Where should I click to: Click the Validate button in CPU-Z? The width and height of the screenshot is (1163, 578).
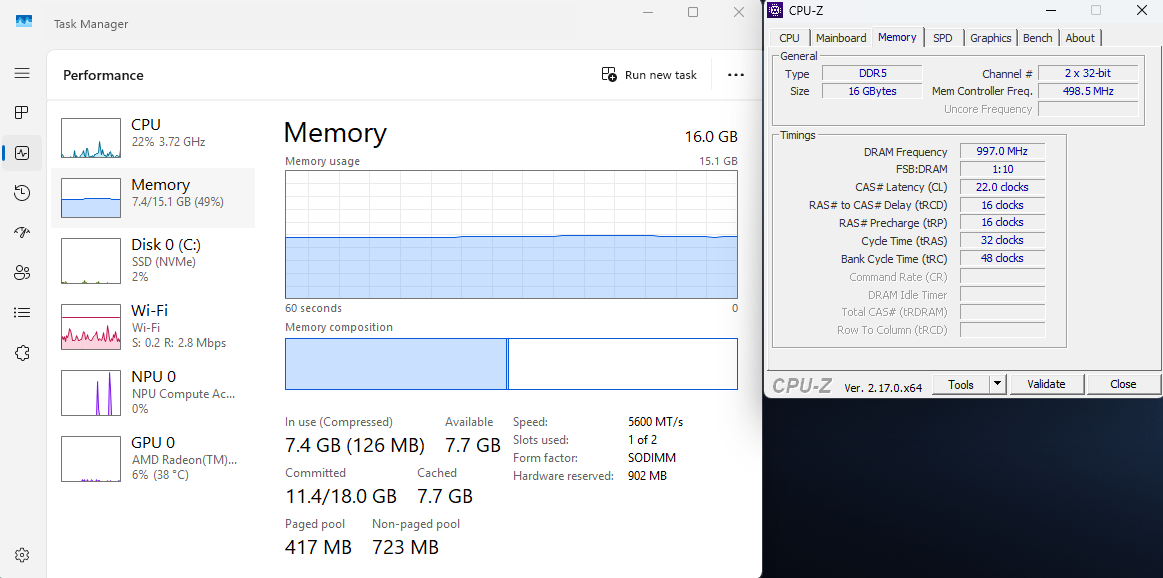pos(1046,384)
